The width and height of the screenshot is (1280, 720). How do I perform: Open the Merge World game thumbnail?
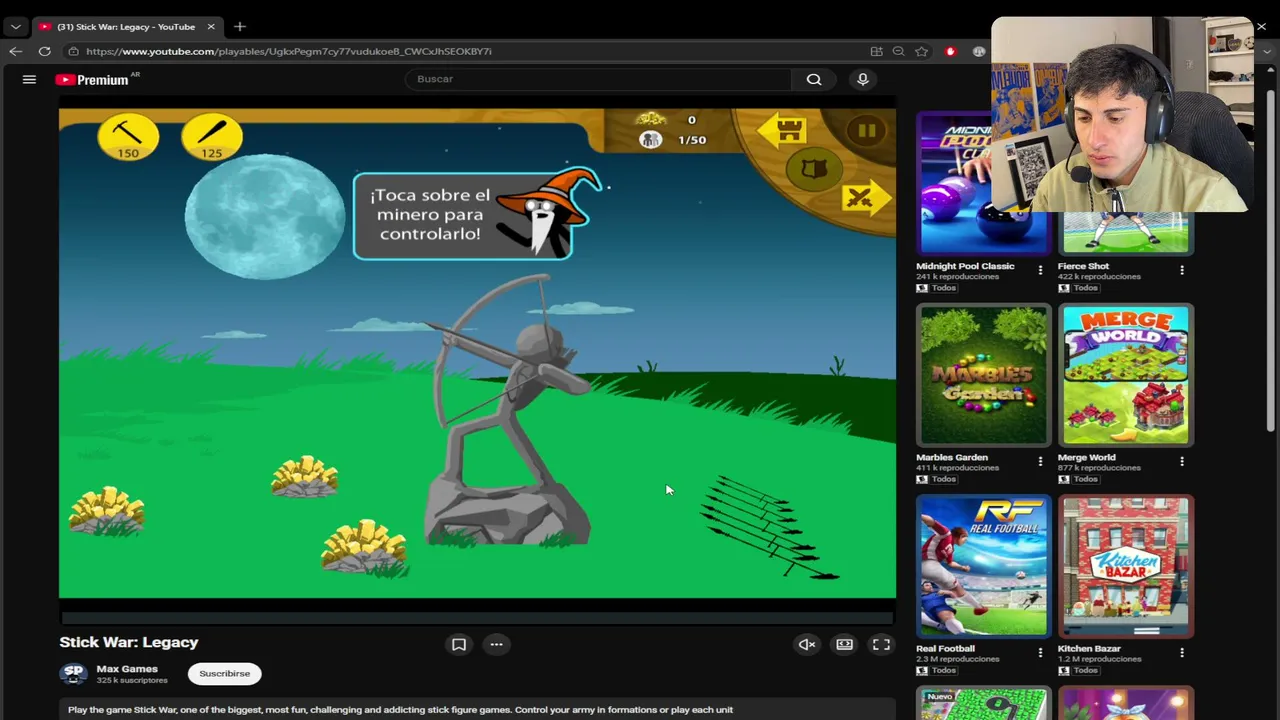click(1125, 375)
